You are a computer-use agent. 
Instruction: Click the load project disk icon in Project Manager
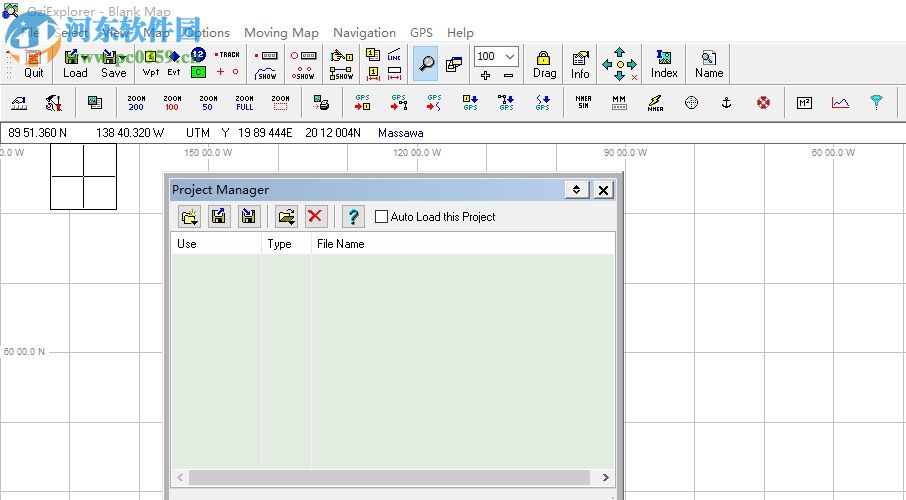coord(219,217)
